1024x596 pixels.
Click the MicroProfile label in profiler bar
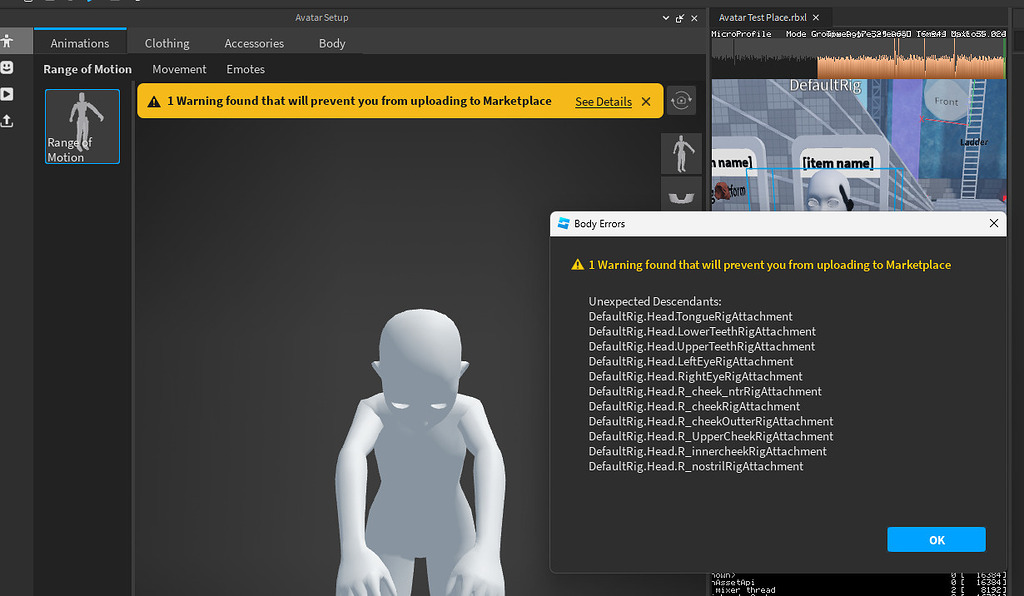(x=741, y=34)
